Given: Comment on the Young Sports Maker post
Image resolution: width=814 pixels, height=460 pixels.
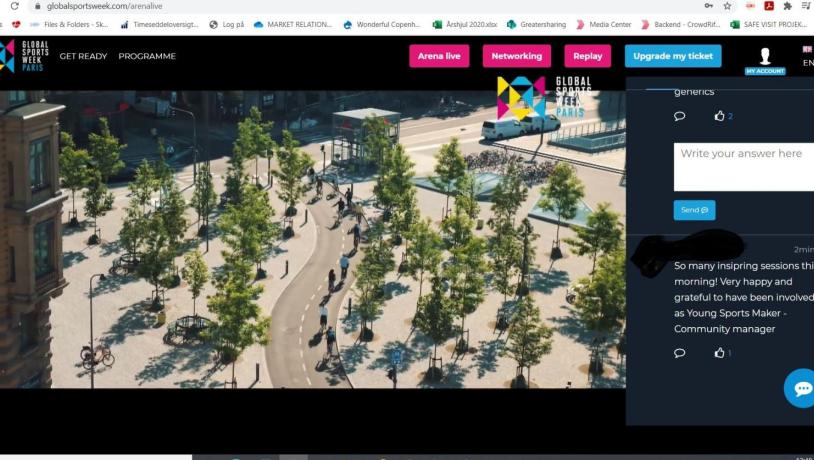Looking at the screenshot, I should tap(680, 353).
